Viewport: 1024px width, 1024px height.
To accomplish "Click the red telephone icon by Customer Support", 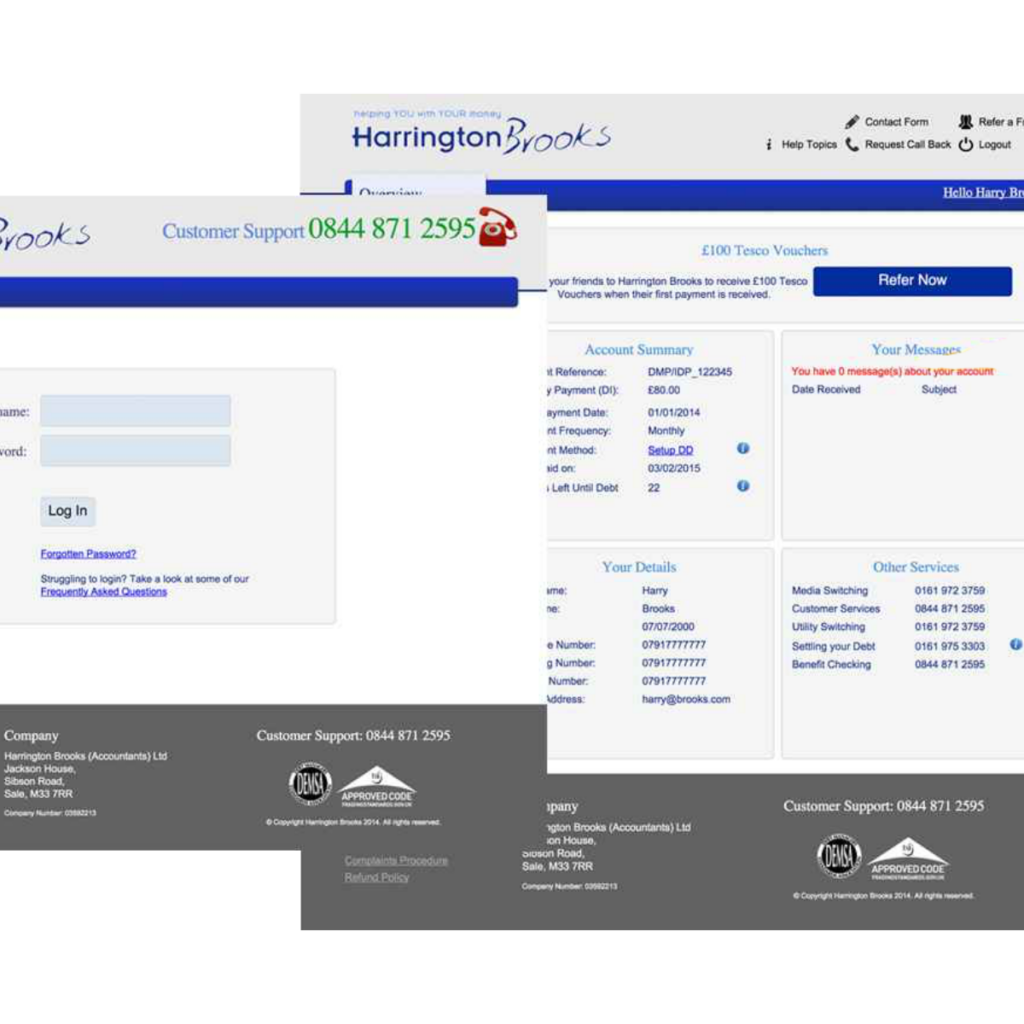I will point(497,227).
